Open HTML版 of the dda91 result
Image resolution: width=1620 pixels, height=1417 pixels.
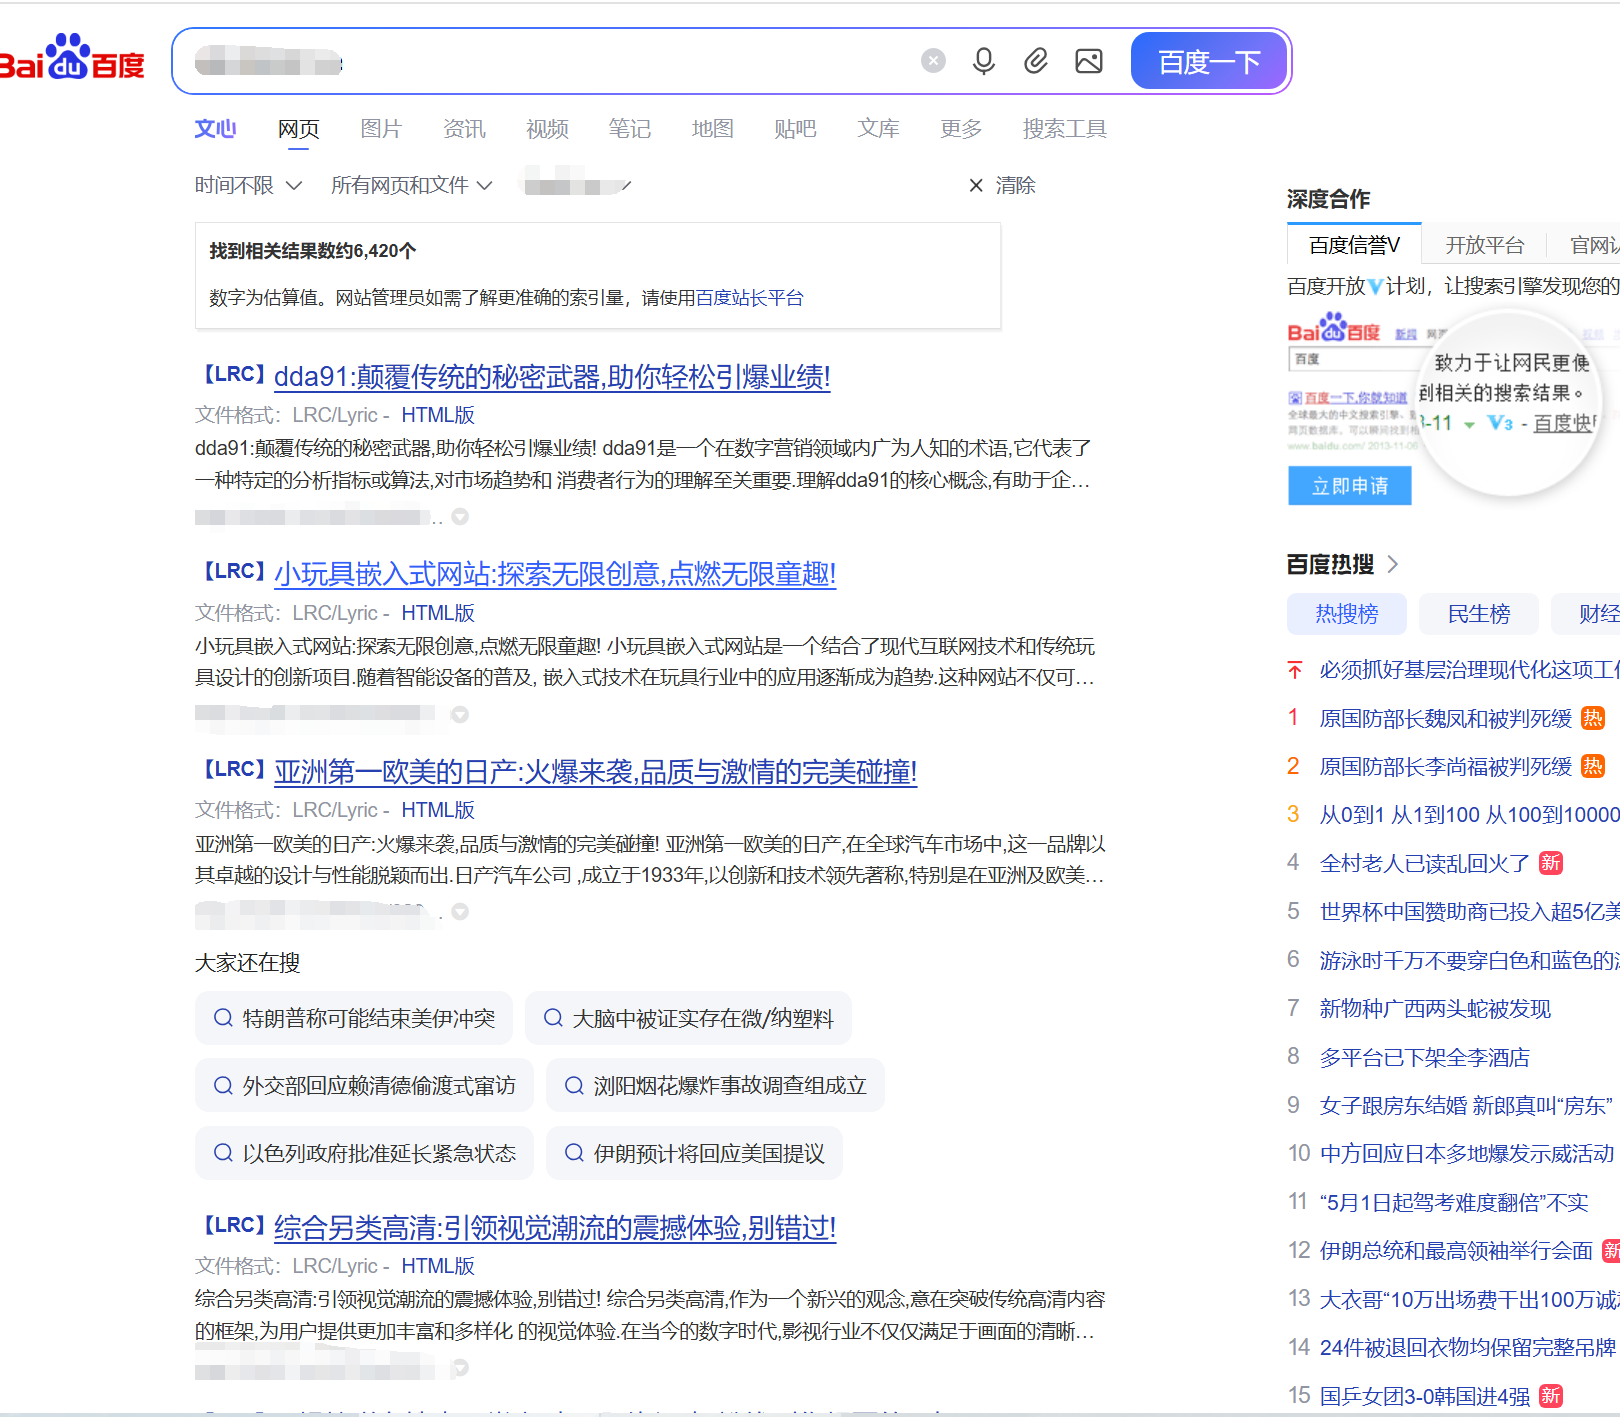438,415
